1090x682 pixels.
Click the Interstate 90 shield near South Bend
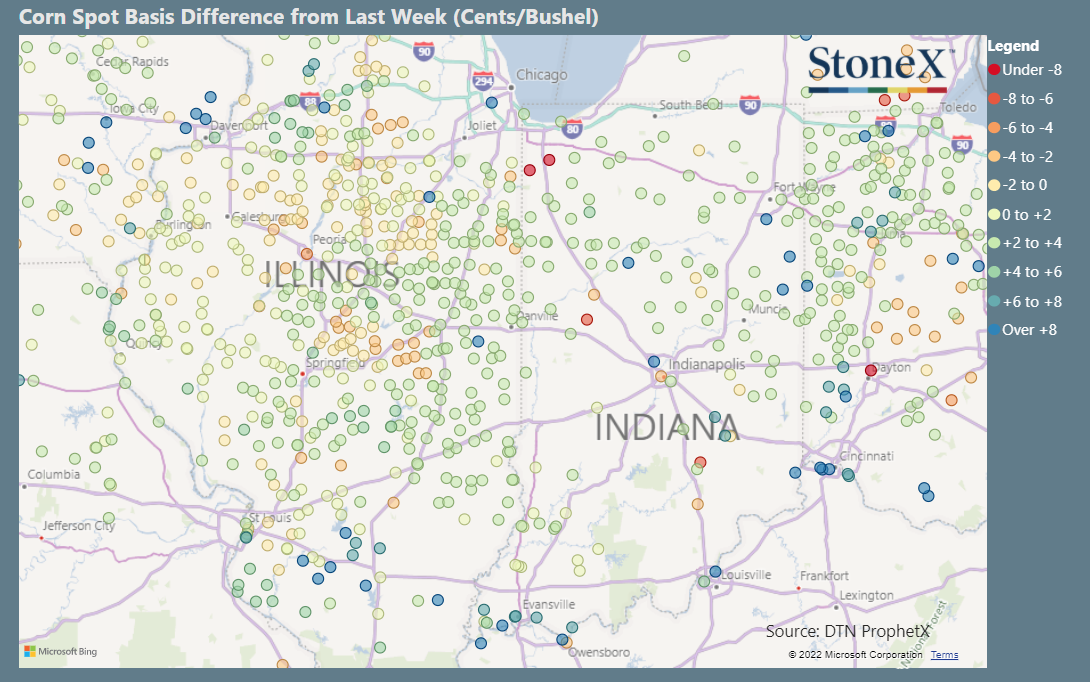[749, 105]
